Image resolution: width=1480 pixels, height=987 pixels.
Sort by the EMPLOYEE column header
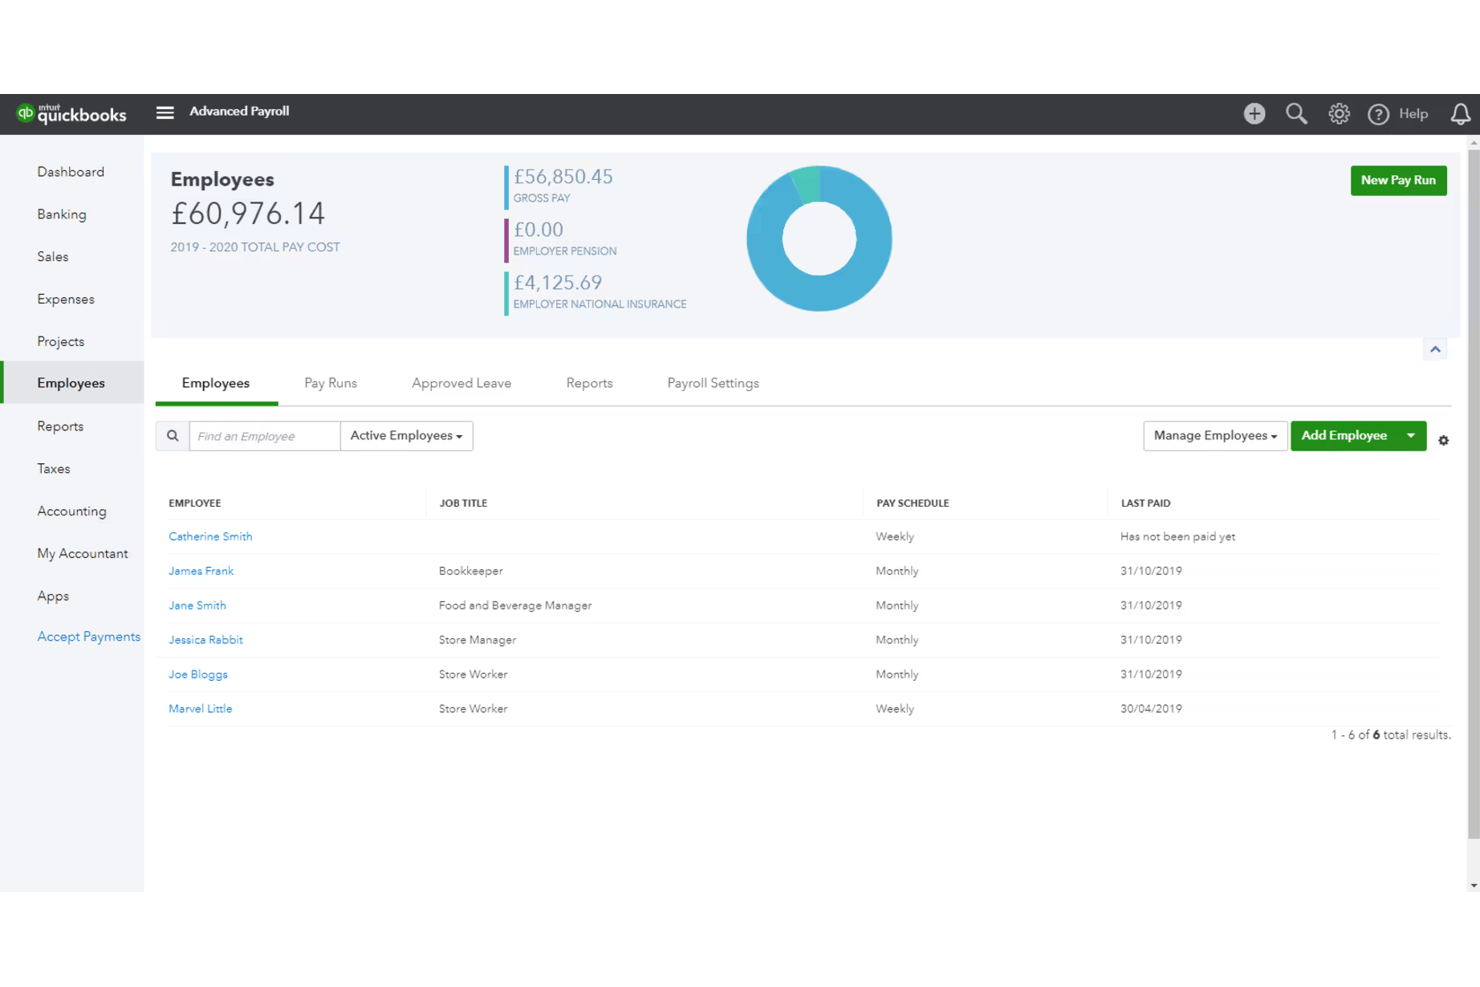(195, 503)
